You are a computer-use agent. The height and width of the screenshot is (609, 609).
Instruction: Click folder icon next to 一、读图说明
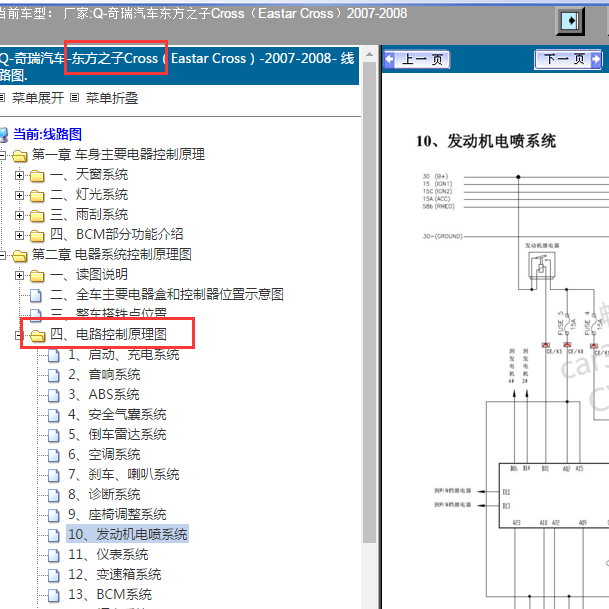point(37,276)
